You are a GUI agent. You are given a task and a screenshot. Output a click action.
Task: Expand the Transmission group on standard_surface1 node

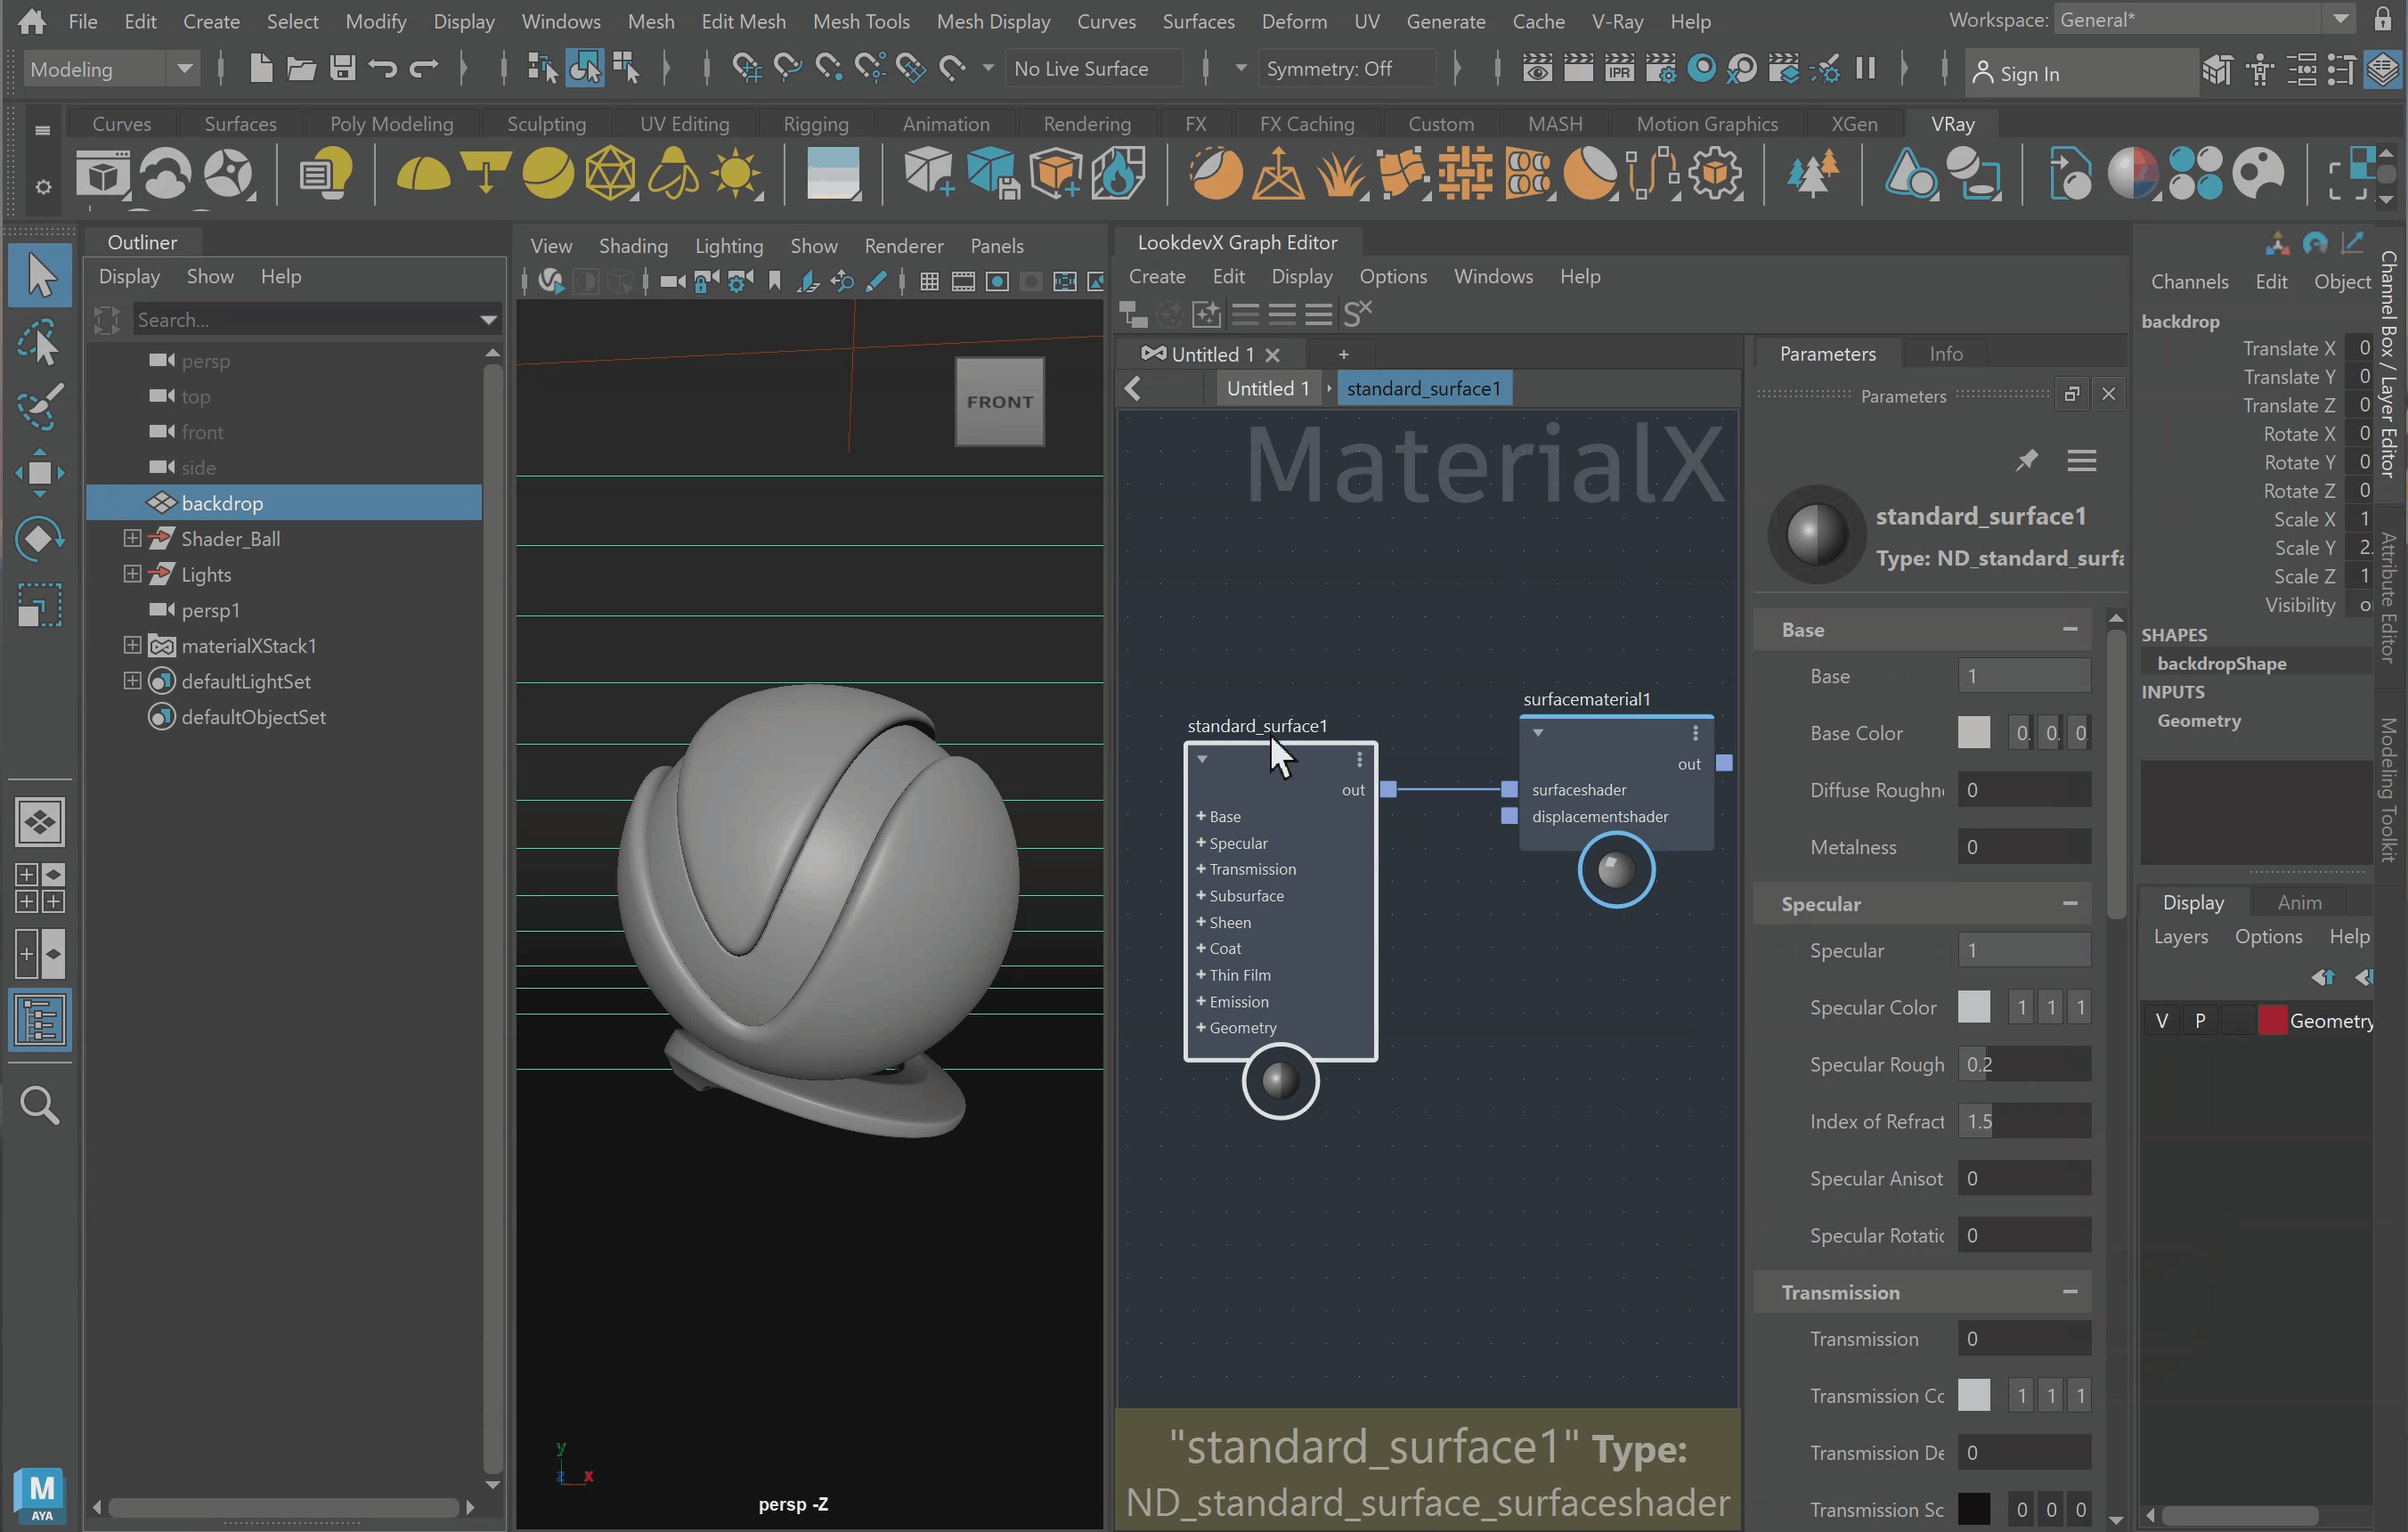[1201, 869]
